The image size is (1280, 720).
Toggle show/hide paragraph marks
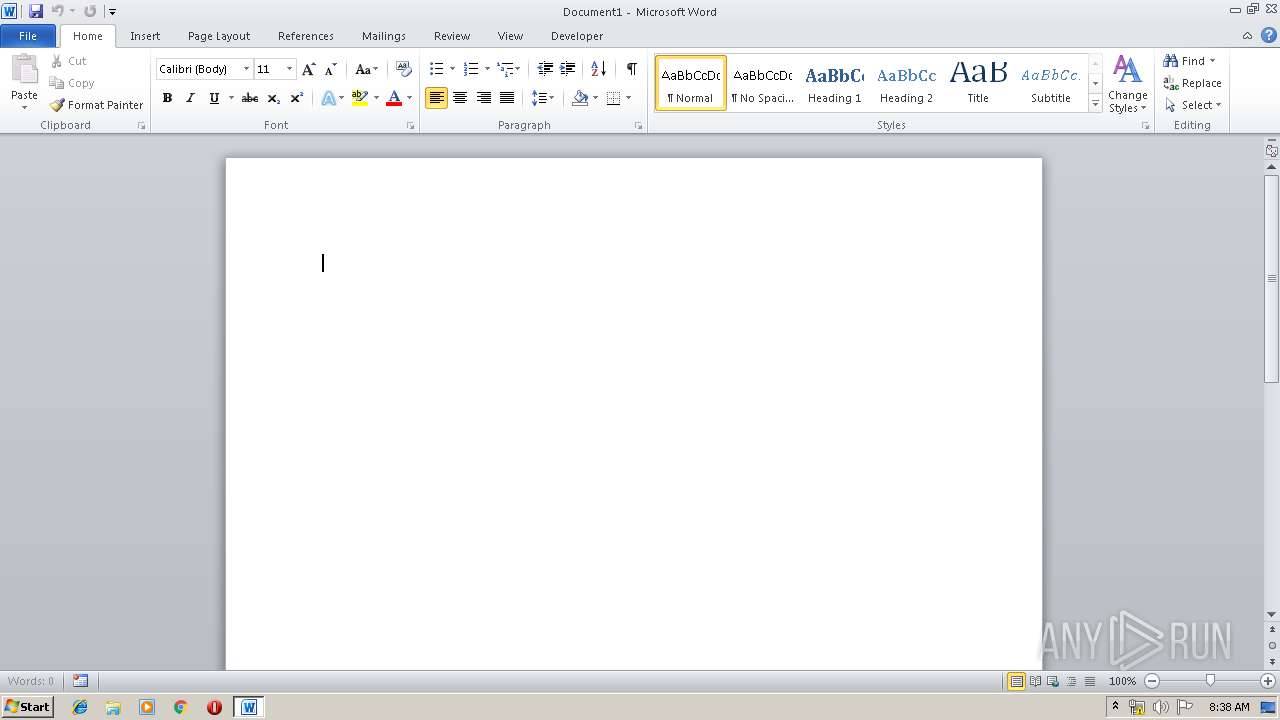pyautogui.click(x=632, y=69)
